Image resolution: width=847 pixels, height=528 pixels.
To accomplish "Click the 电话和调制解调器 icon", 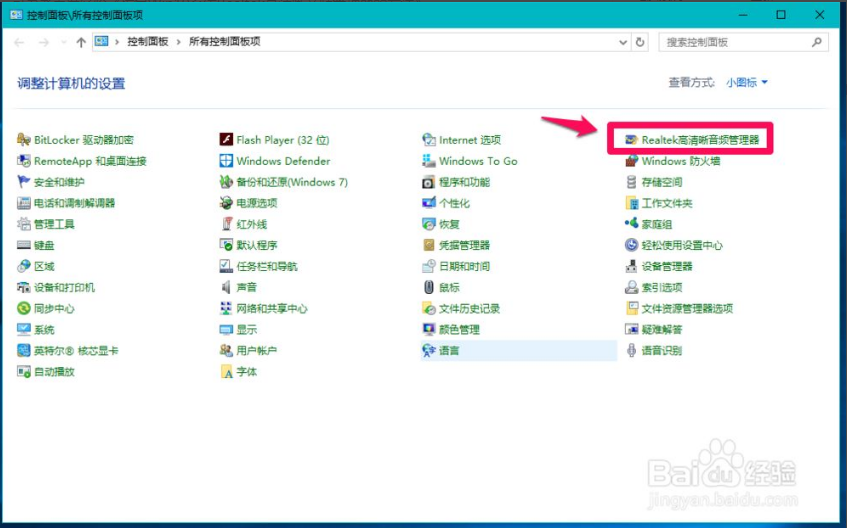I will pos(24,203).
